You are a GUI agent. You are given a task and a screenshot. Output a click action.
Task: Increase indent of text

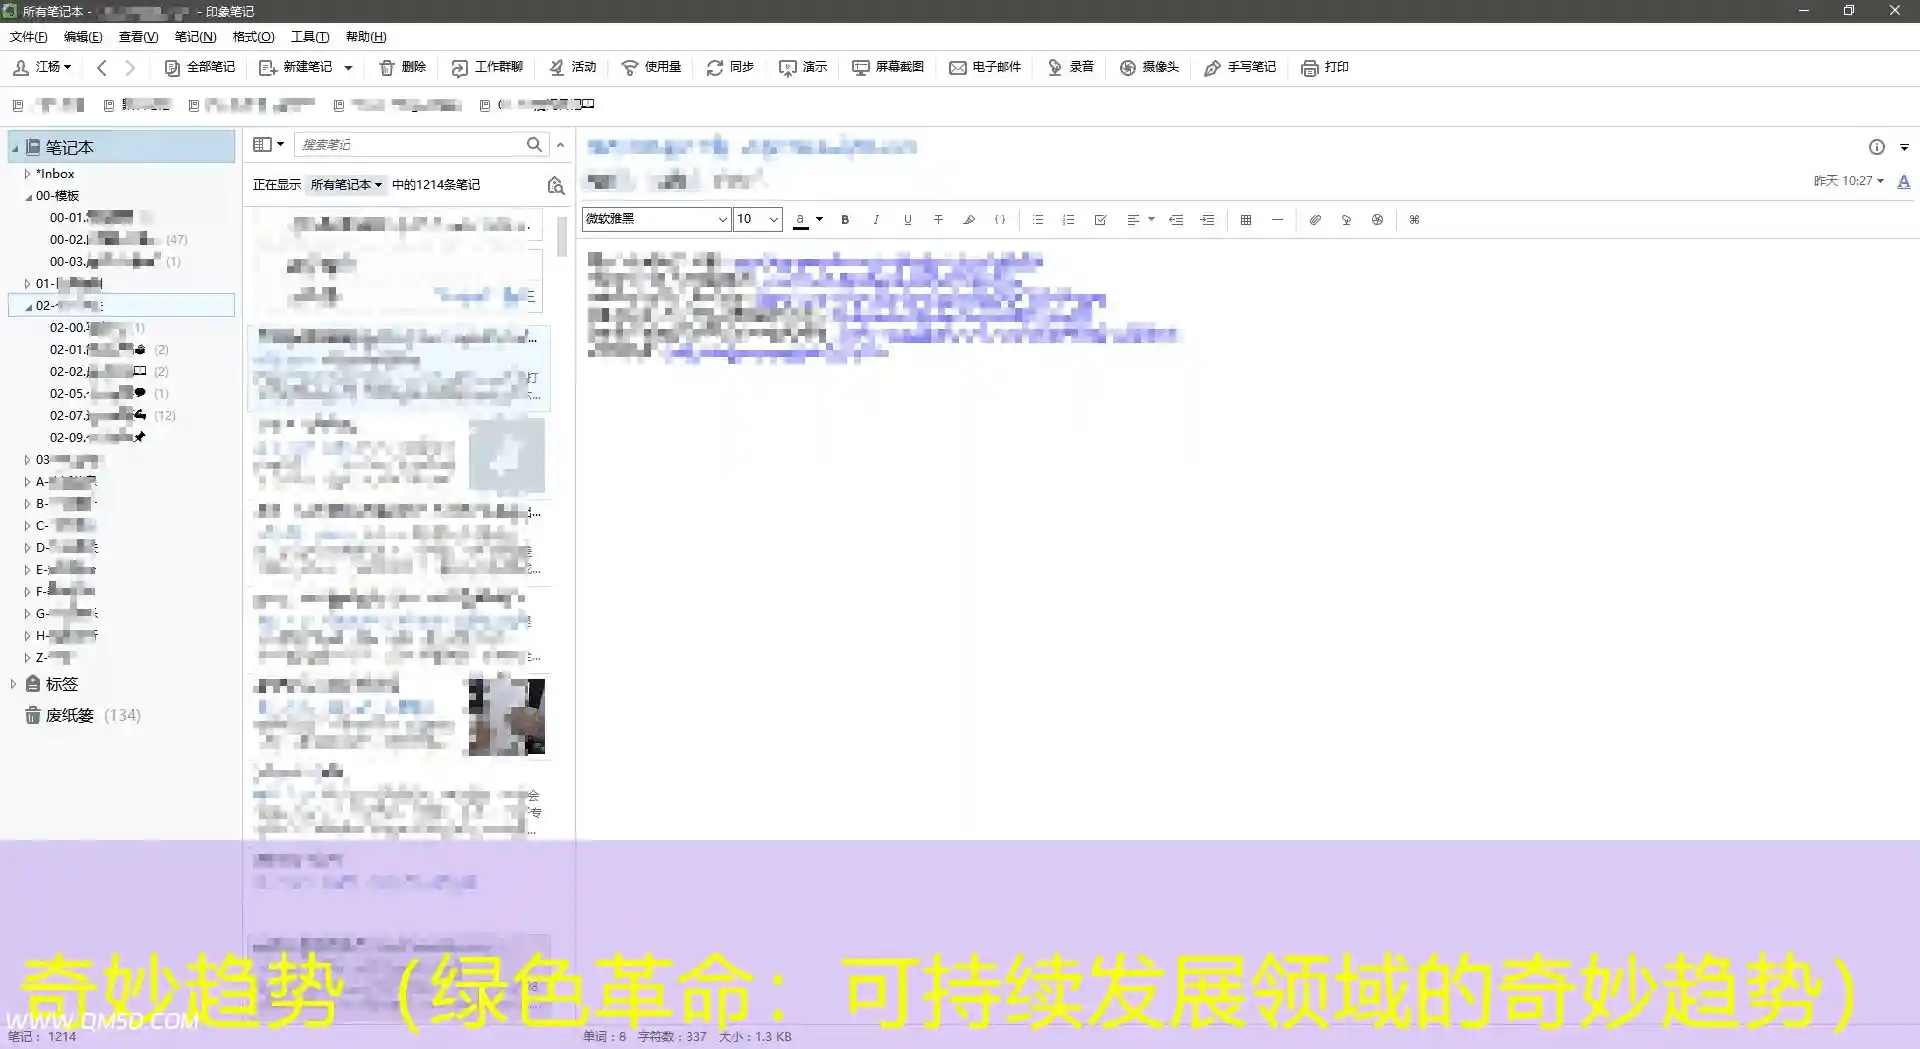point(1207,220)
